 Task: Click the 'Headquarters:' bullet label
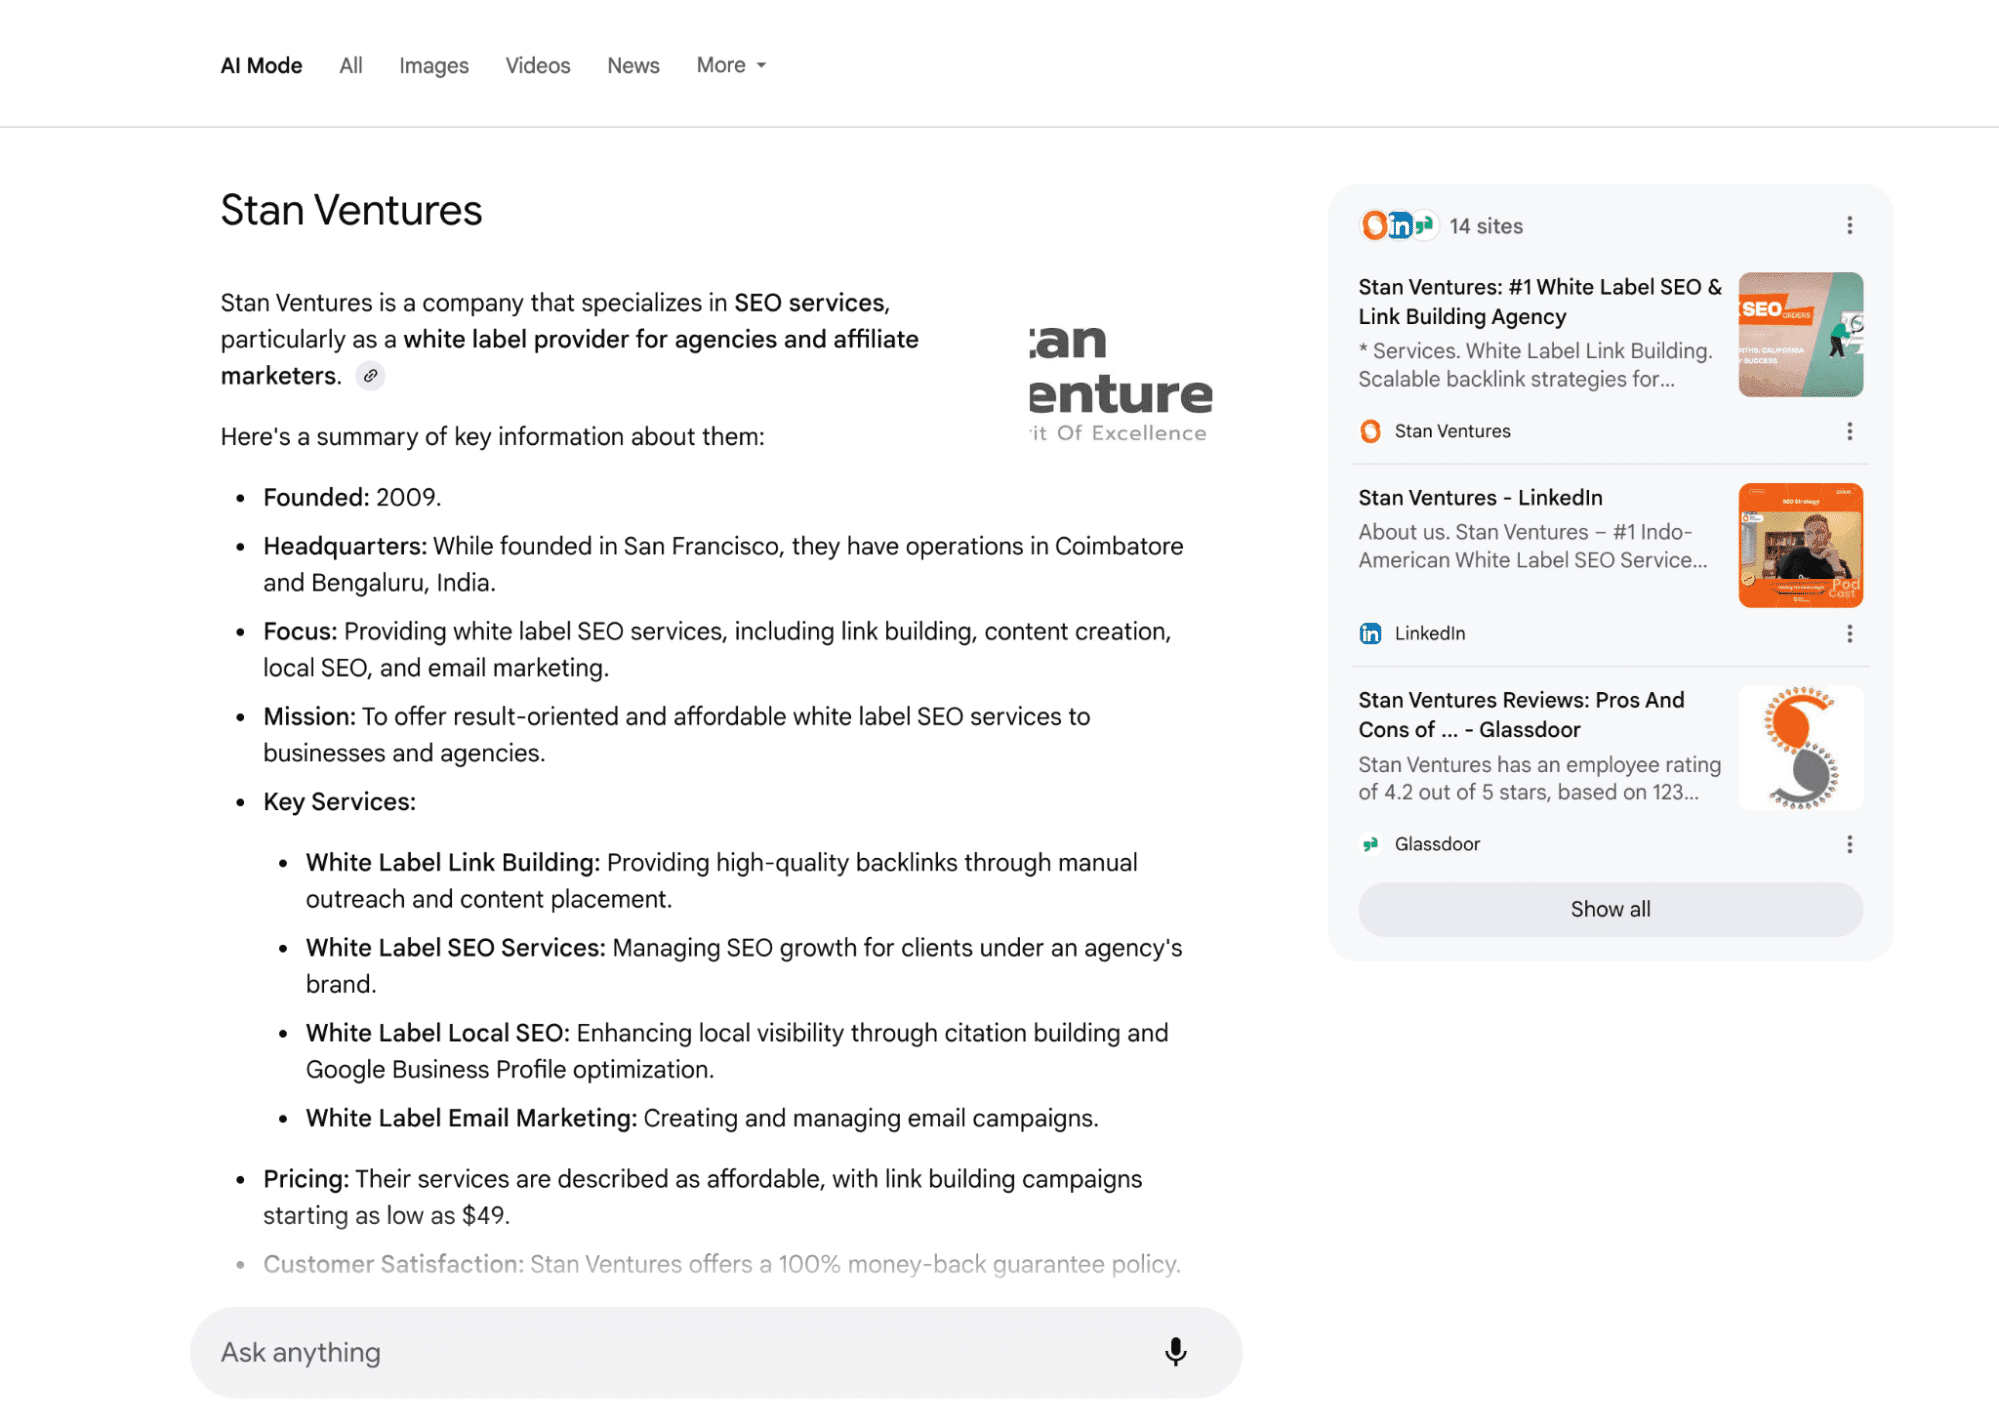coord(345,546)
